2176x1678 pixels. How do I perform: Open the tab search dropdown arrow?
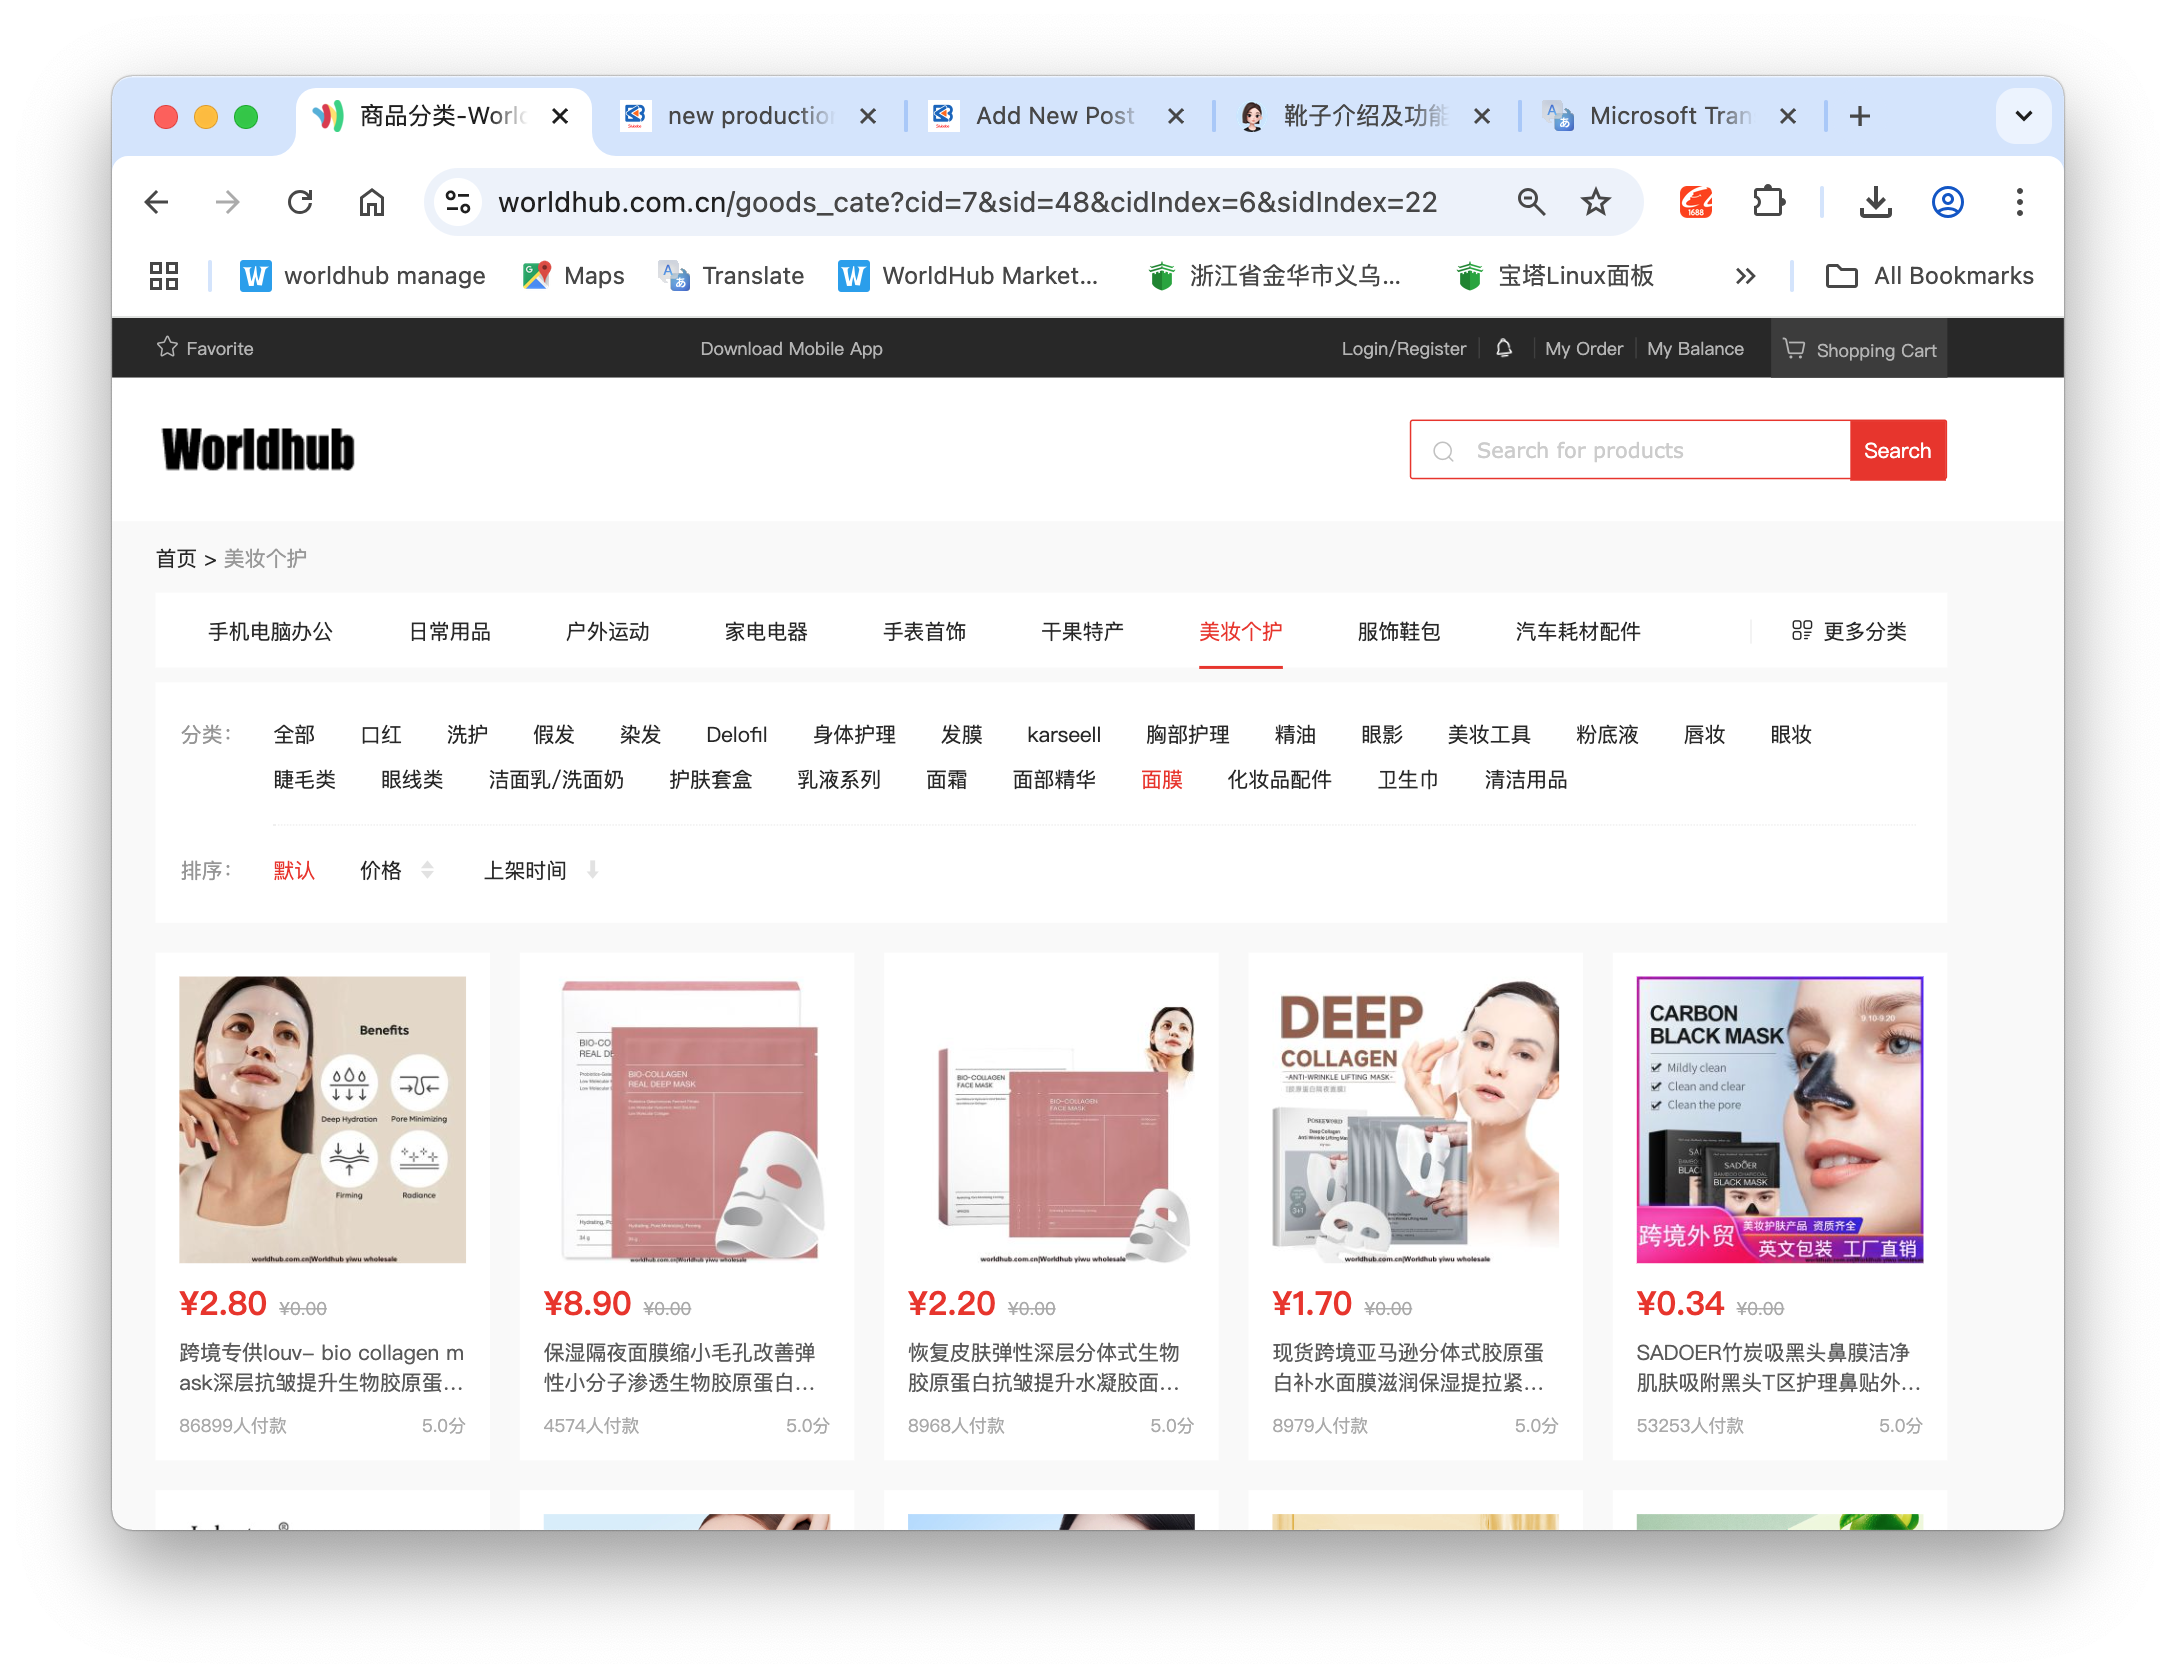point(2023,116)
